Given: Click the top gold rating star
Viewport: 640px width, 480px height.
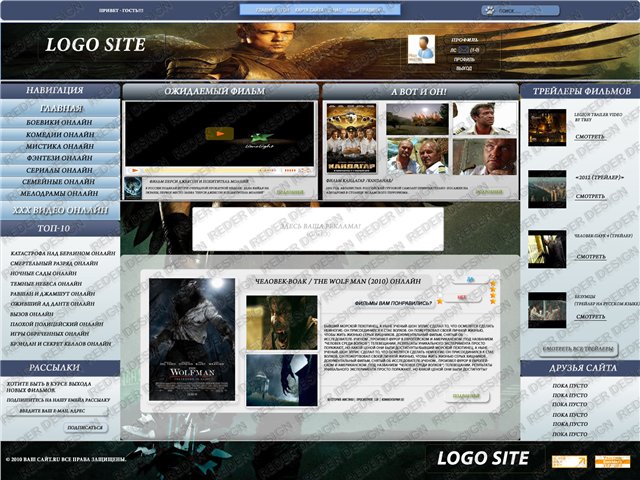Looking at the screenshot, I should tap(493, 283).
